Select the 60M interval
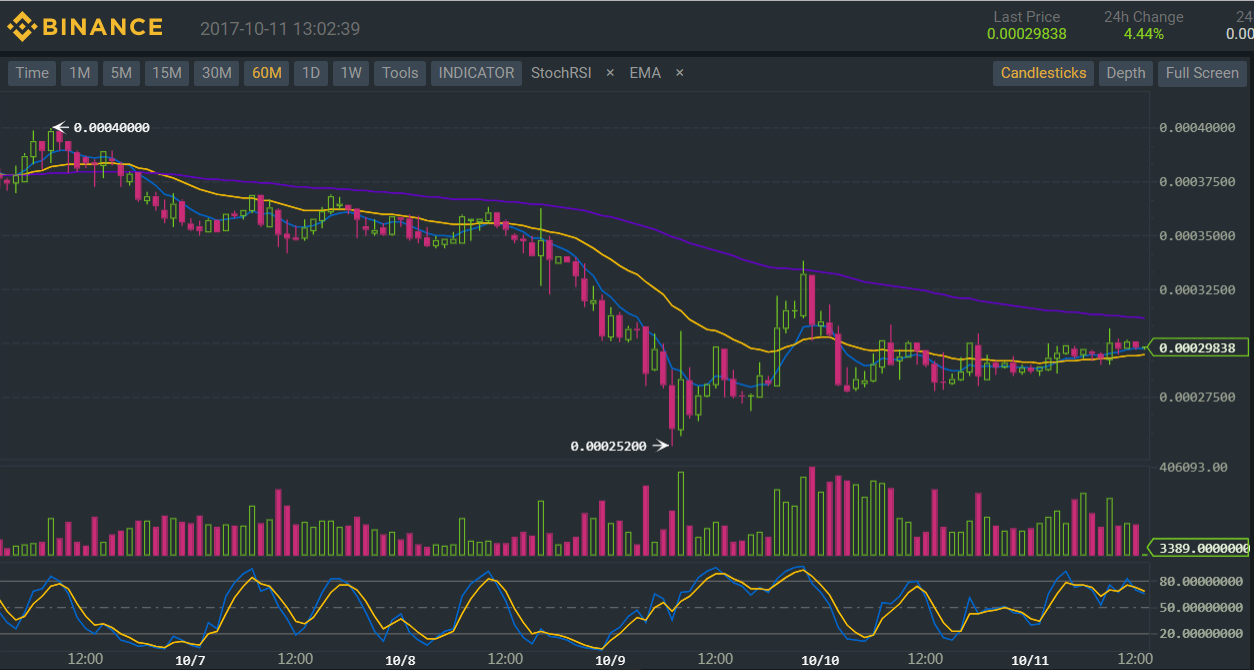The width and height of the screenshot is (1254, 670). tap(267, 73)
